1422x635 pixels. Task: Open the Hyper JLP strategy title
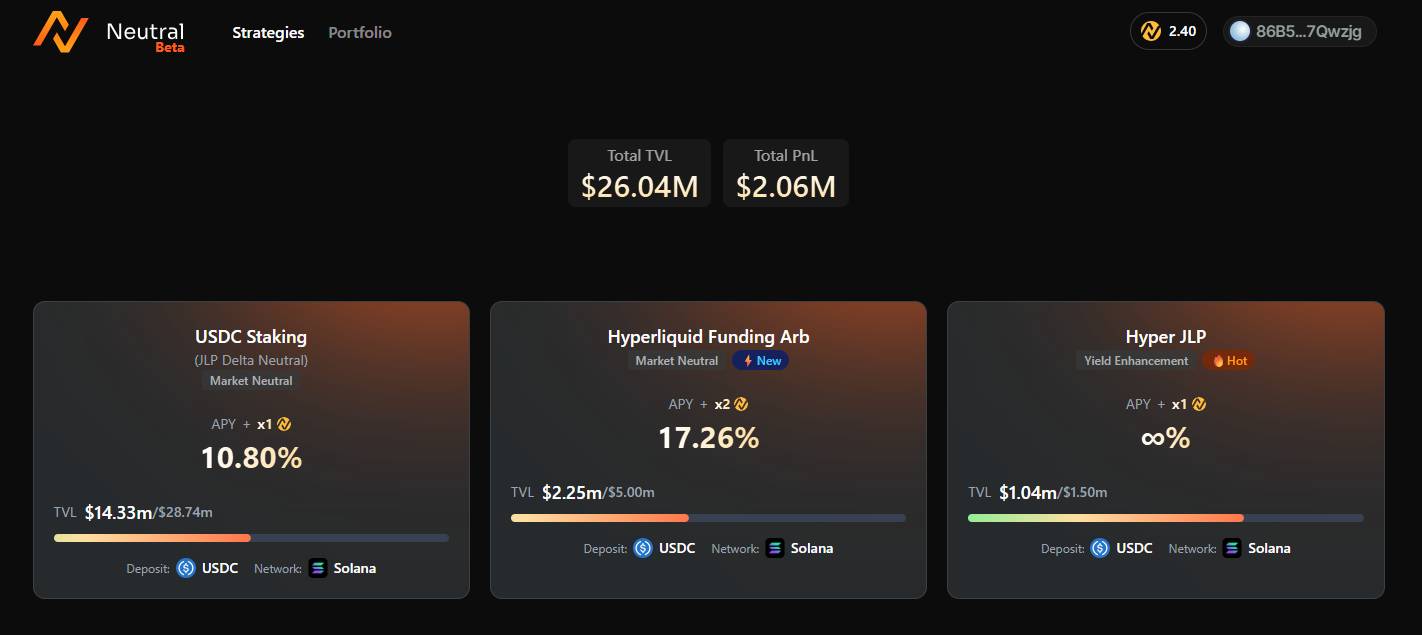tap(1165, 337)
